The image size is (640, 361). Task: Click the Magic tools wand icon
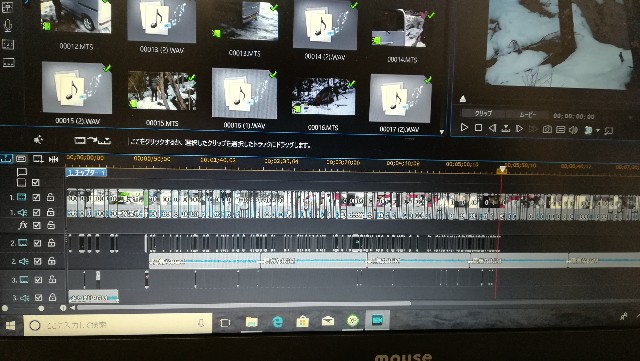[x=38, y=140]
